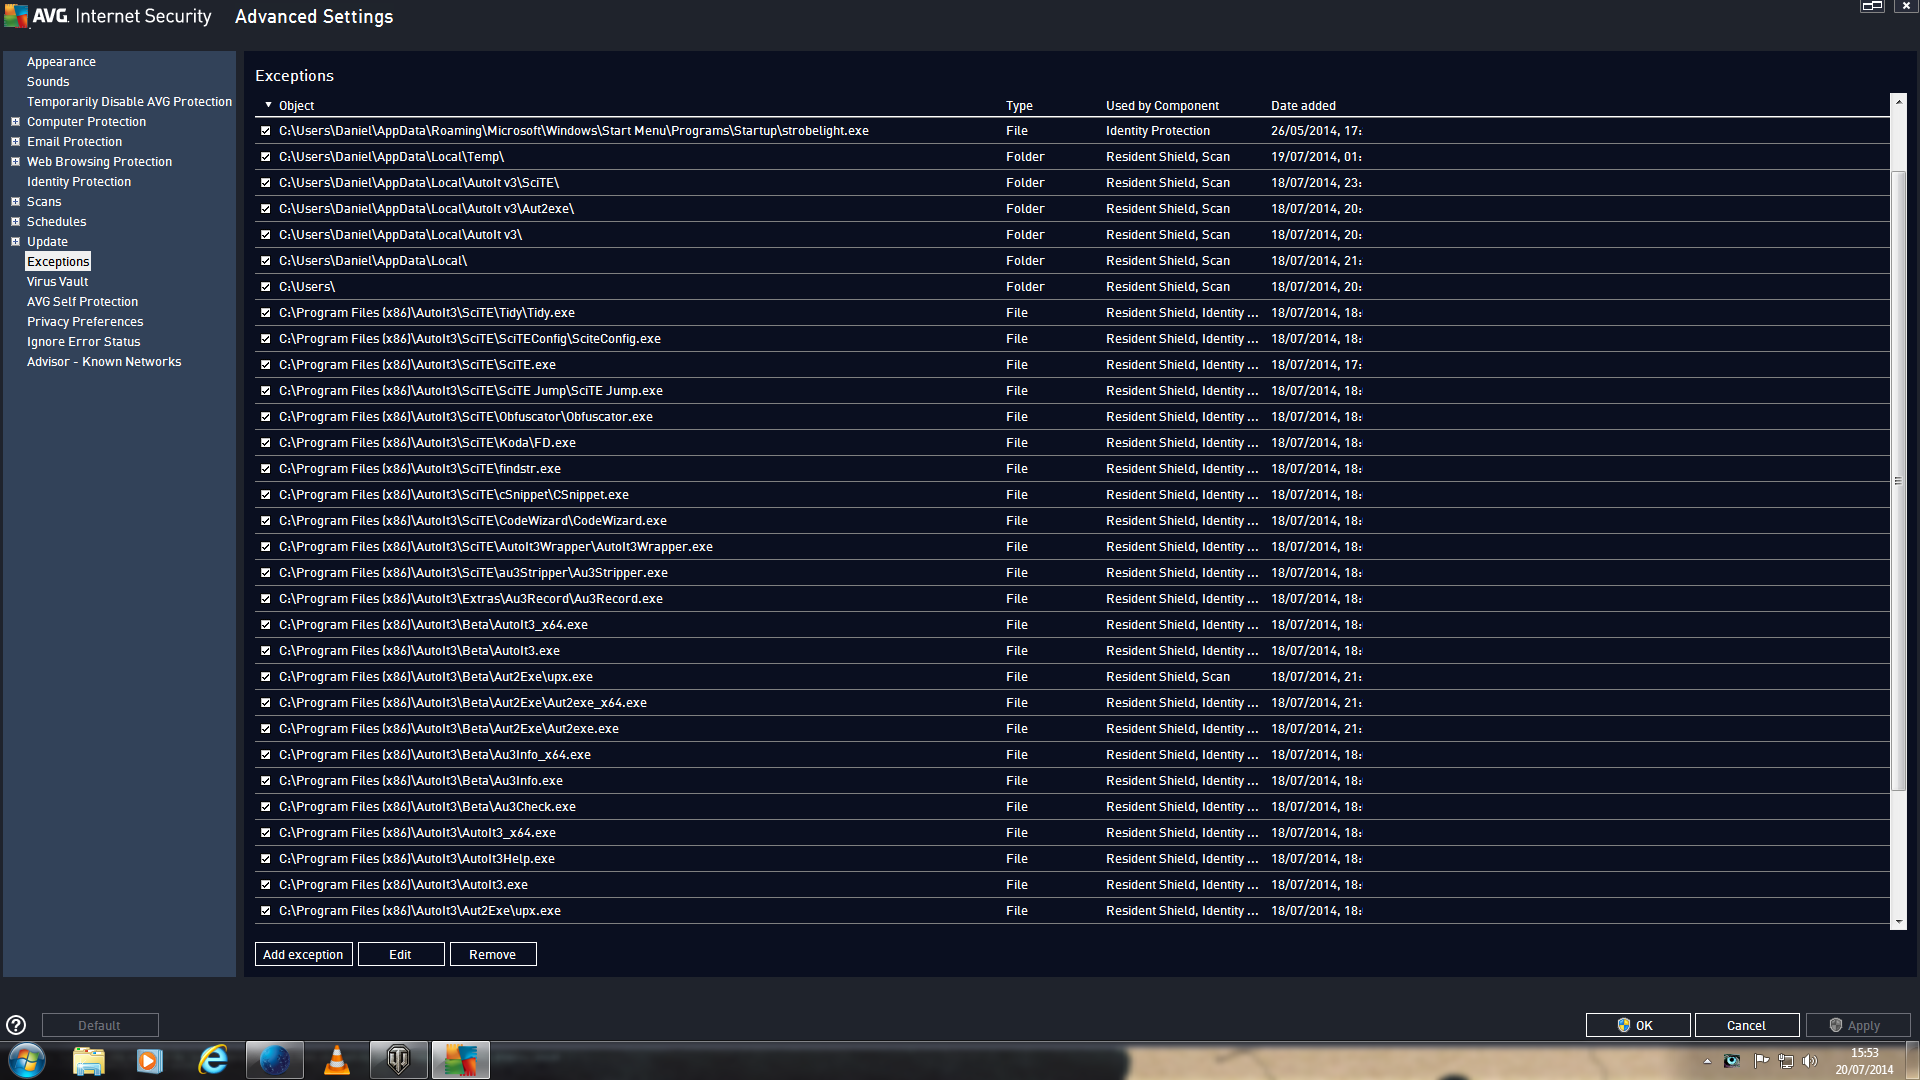Uncheck the Au3Record.exe exception
The width and height of the screenshot is (1920, 1080).
(266, 599)
